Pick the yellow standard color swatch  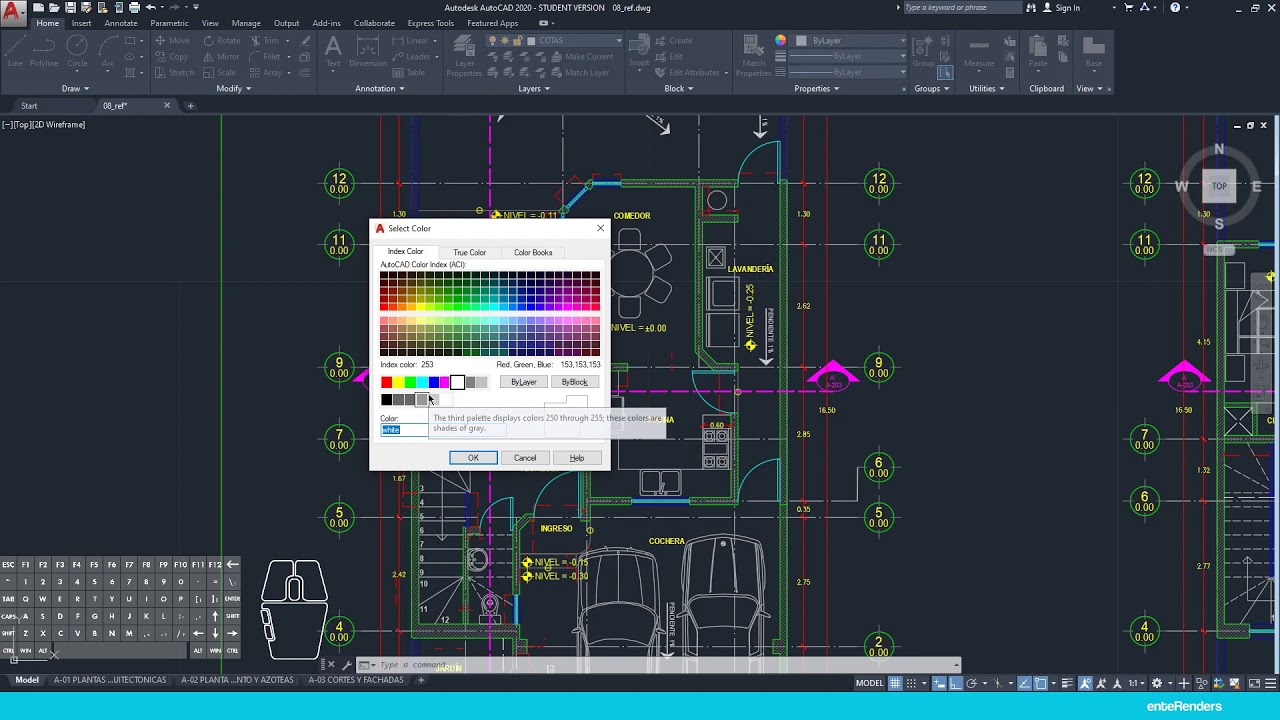pyautogui.click(x=398, y=382)
